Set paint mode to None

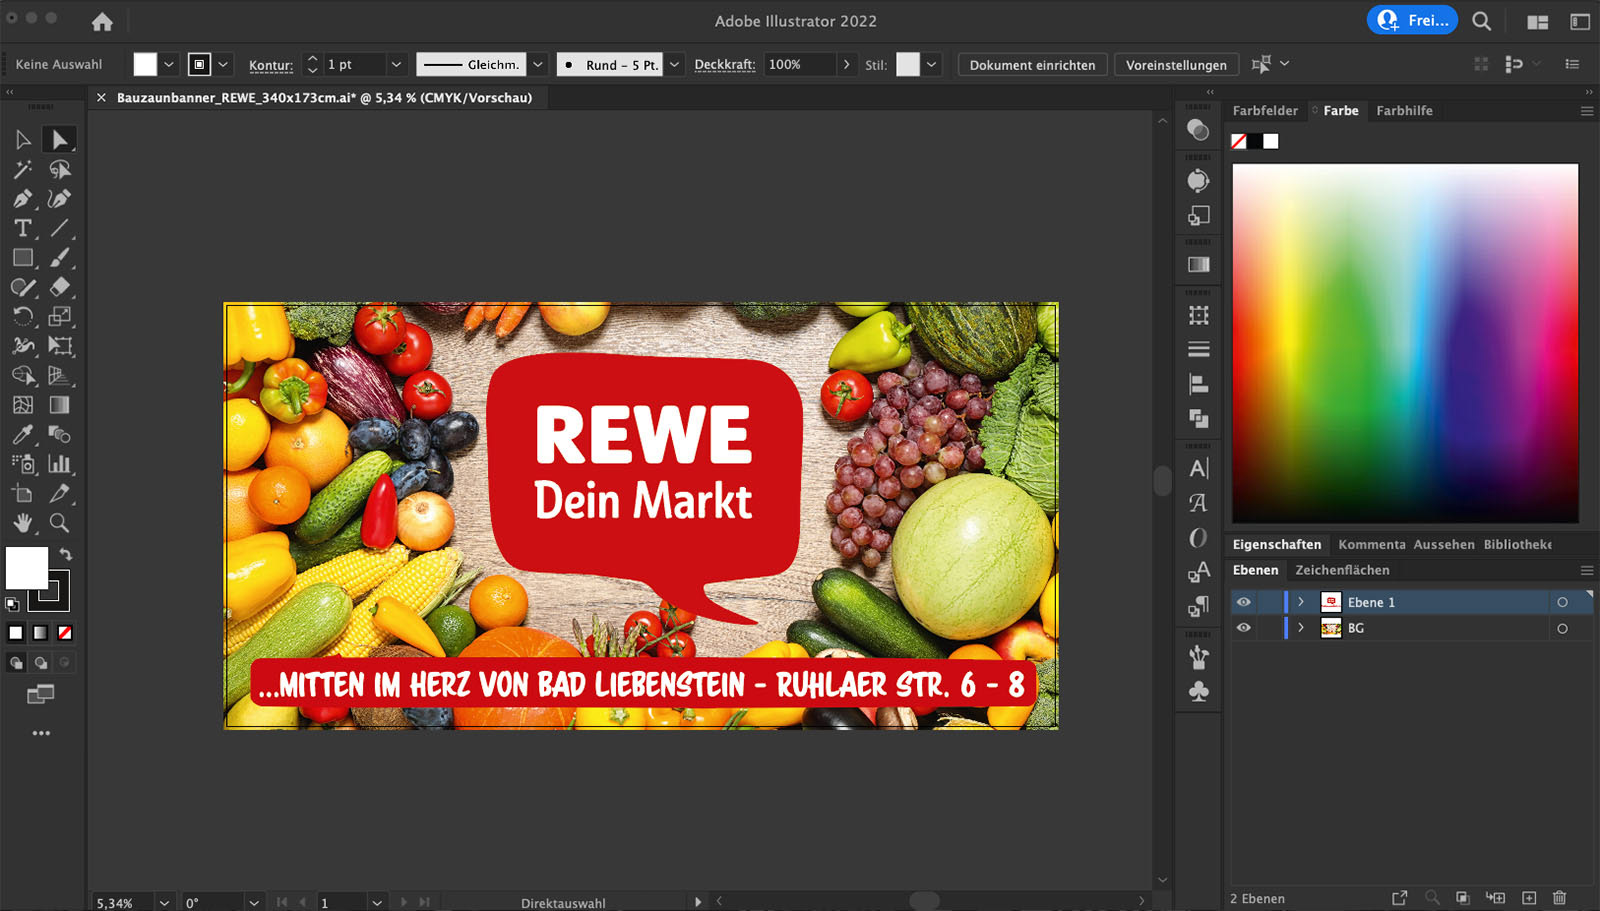[65, 632]
